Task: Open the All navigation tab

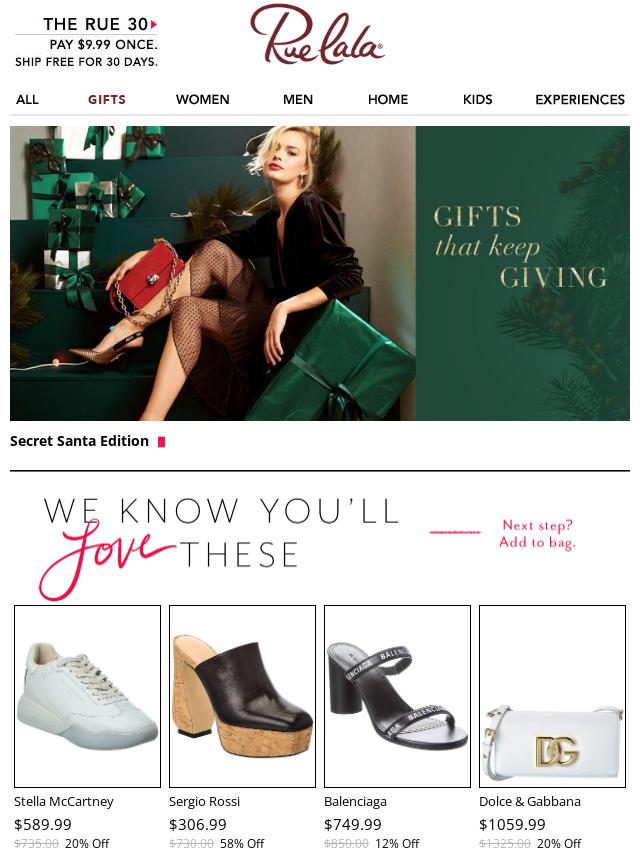Action: pyautogui.click(x=27, y=100)
